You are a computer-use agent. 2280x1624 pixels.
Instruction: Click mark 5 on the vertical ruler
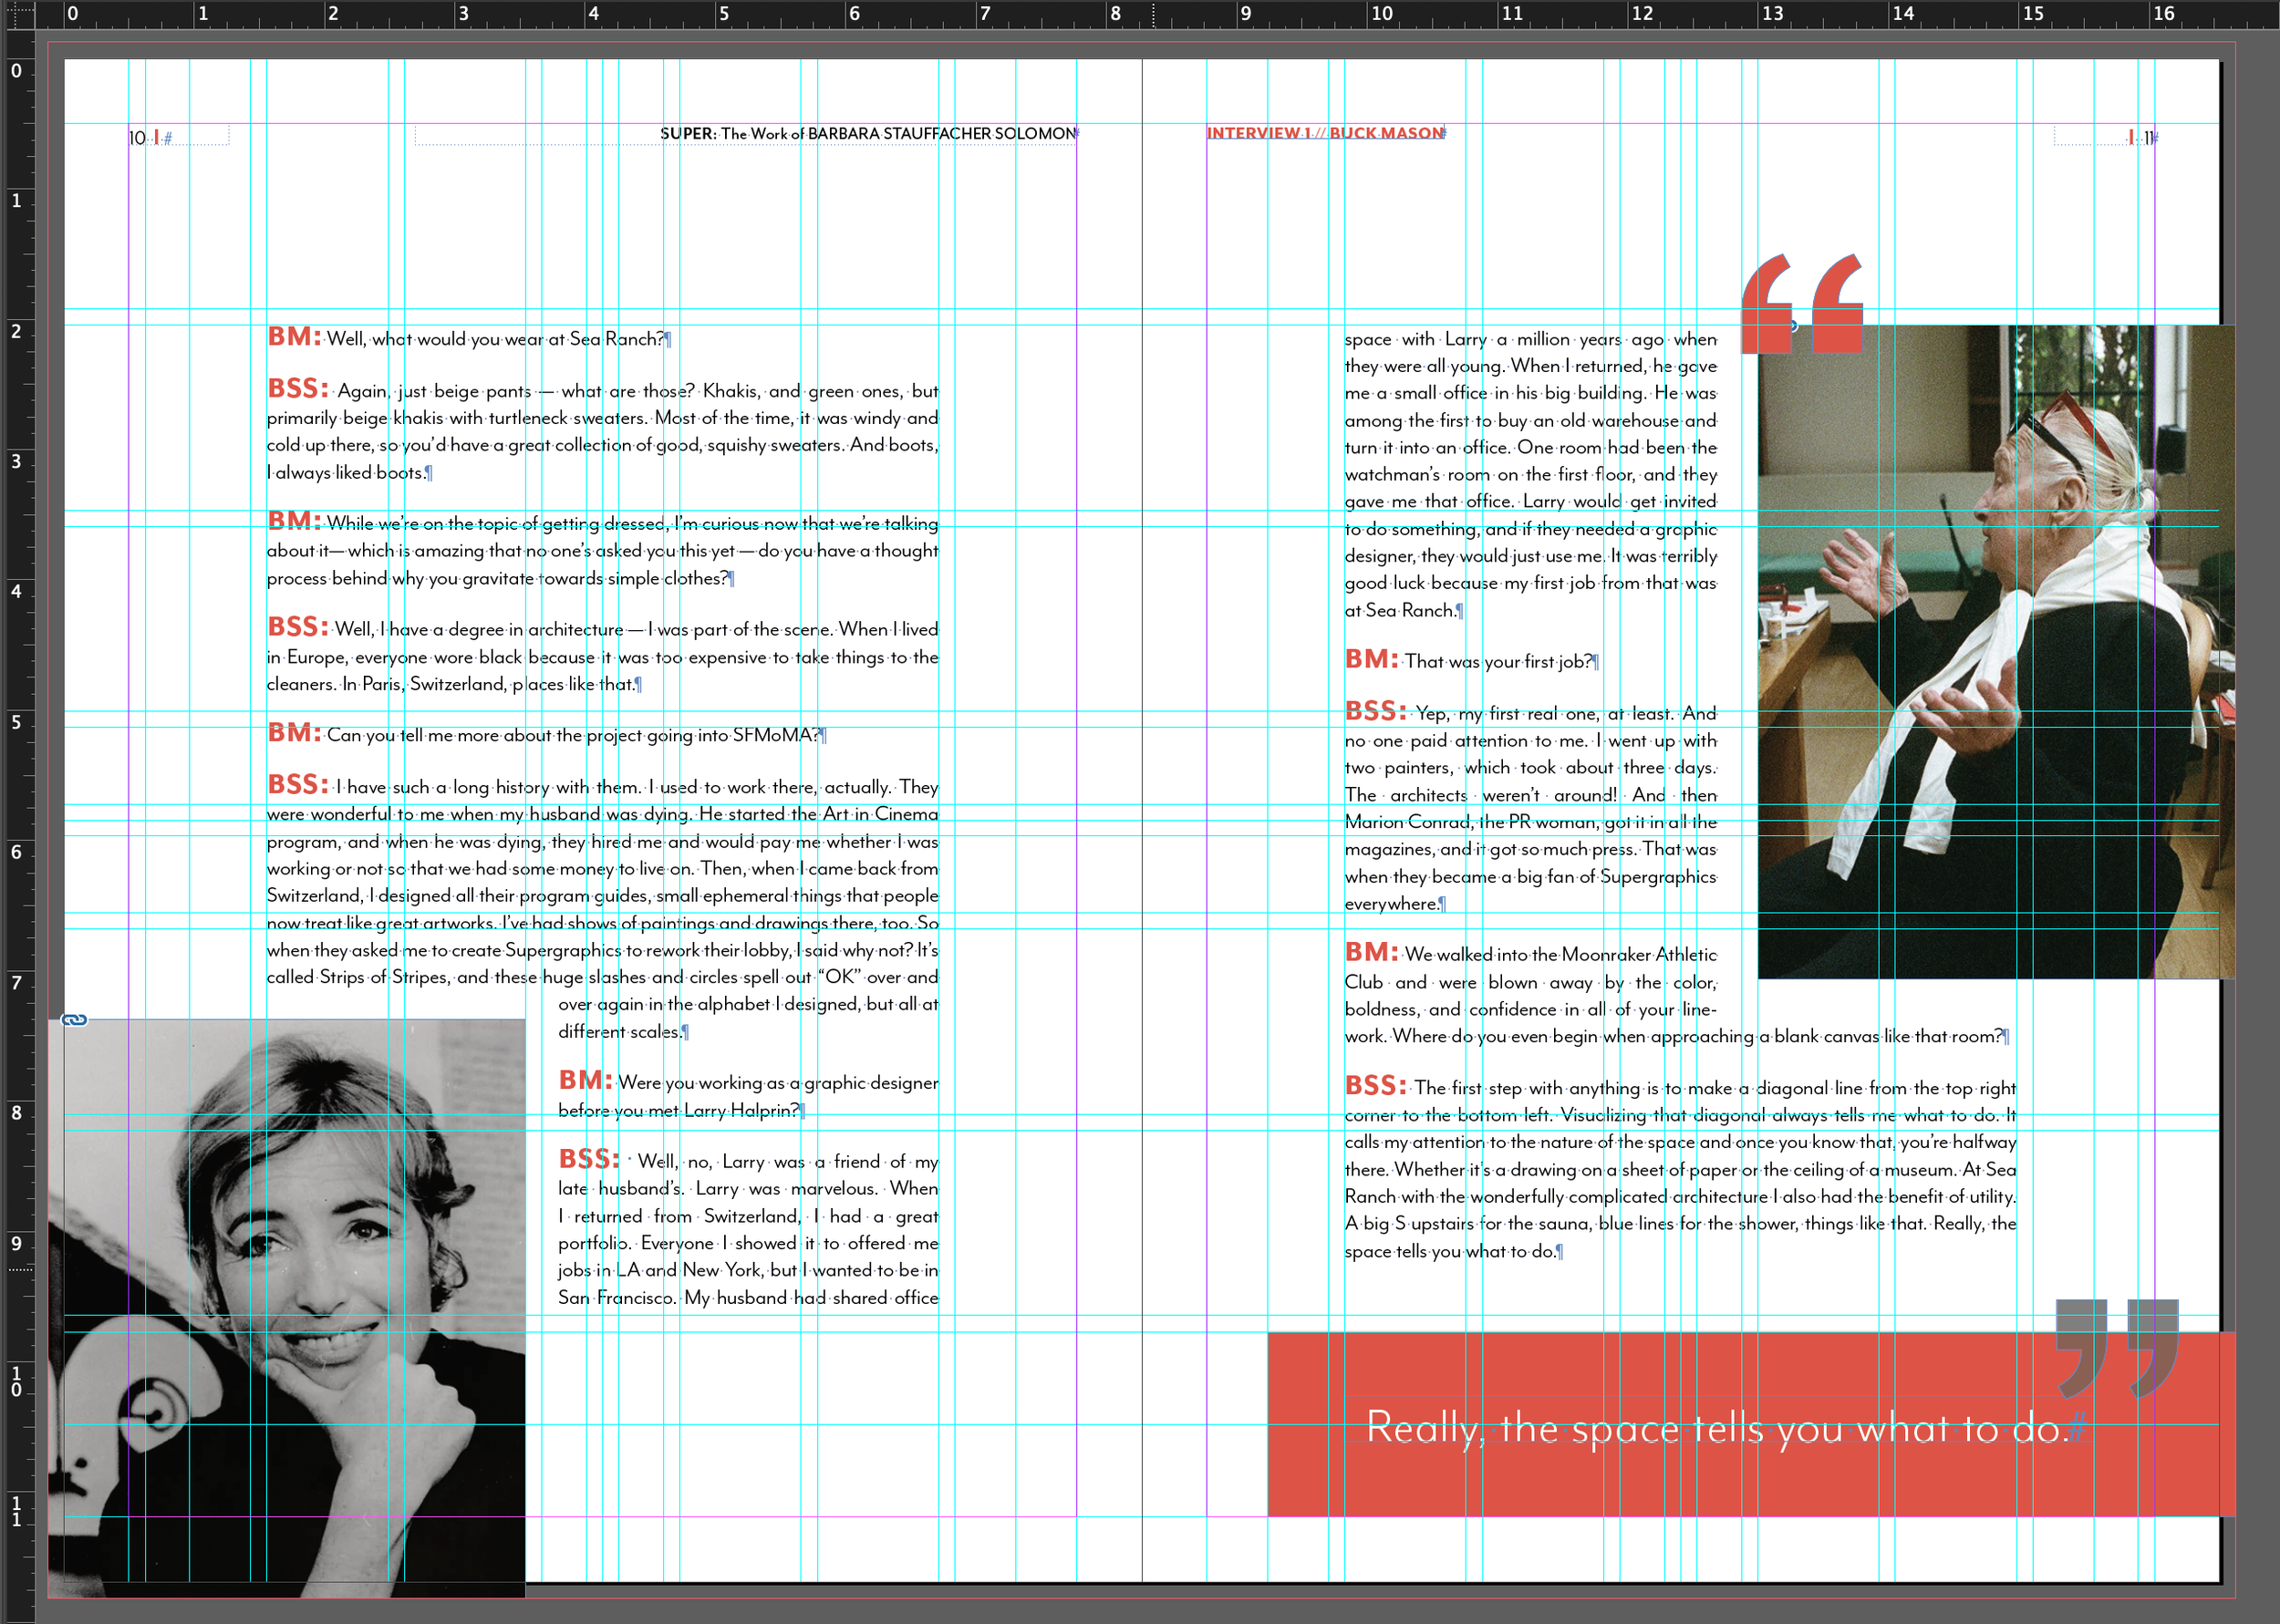point(16,722)
